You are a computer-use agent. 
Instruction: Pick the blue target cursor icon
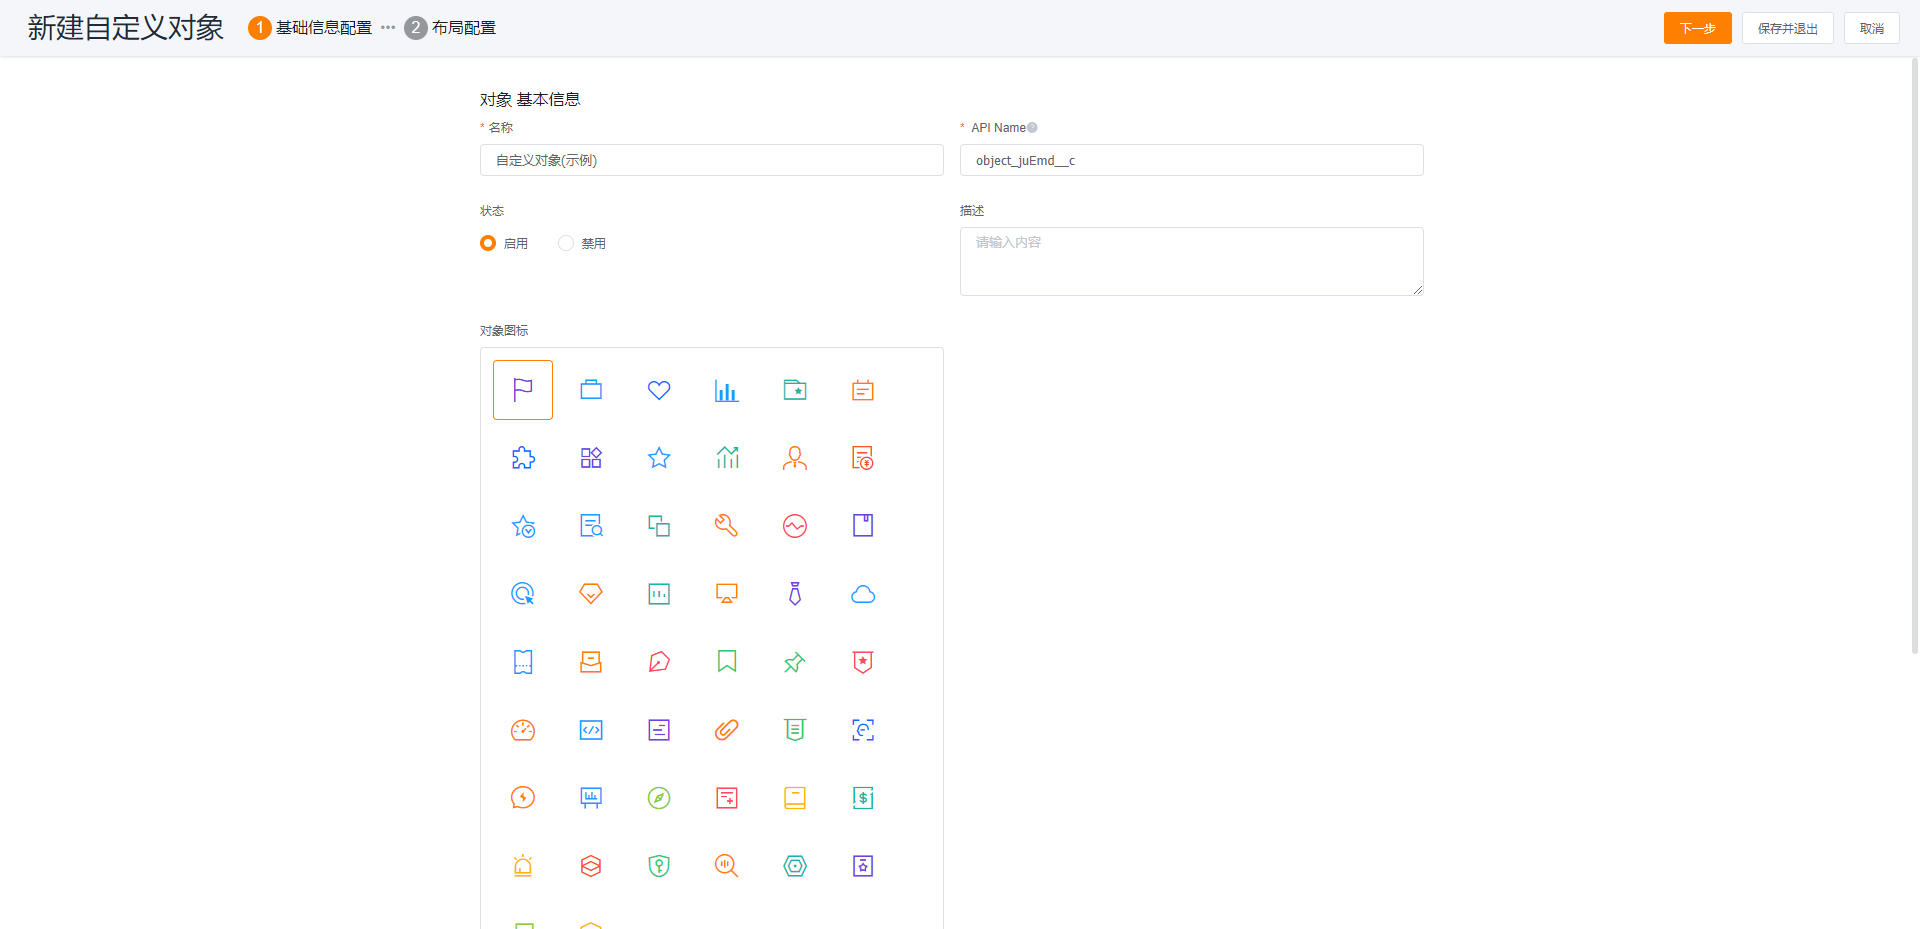523,594
